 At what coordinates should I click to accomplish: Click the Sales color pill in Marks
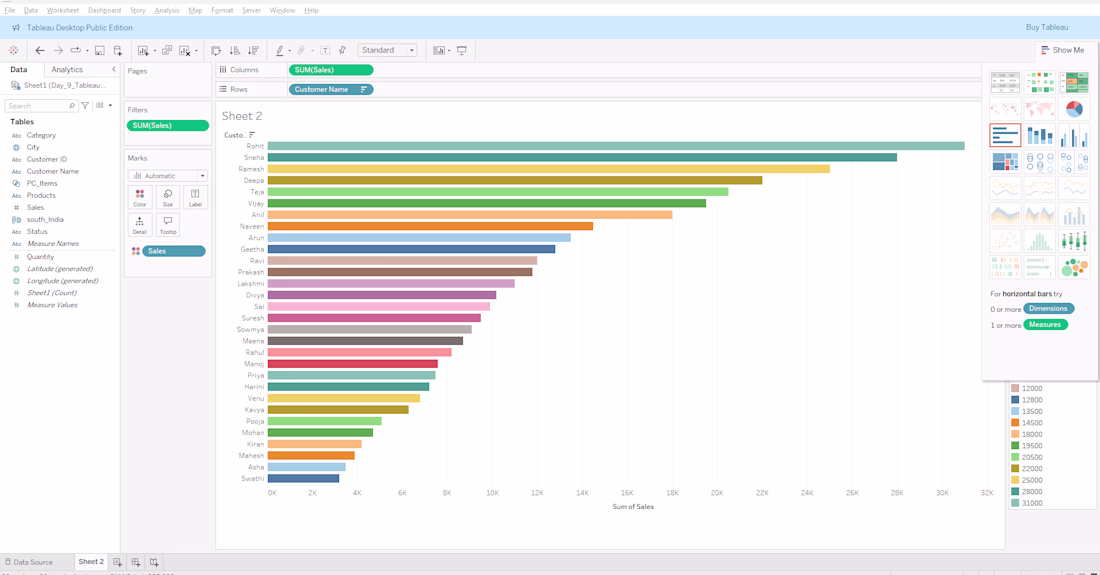click(x=174, y=251)
